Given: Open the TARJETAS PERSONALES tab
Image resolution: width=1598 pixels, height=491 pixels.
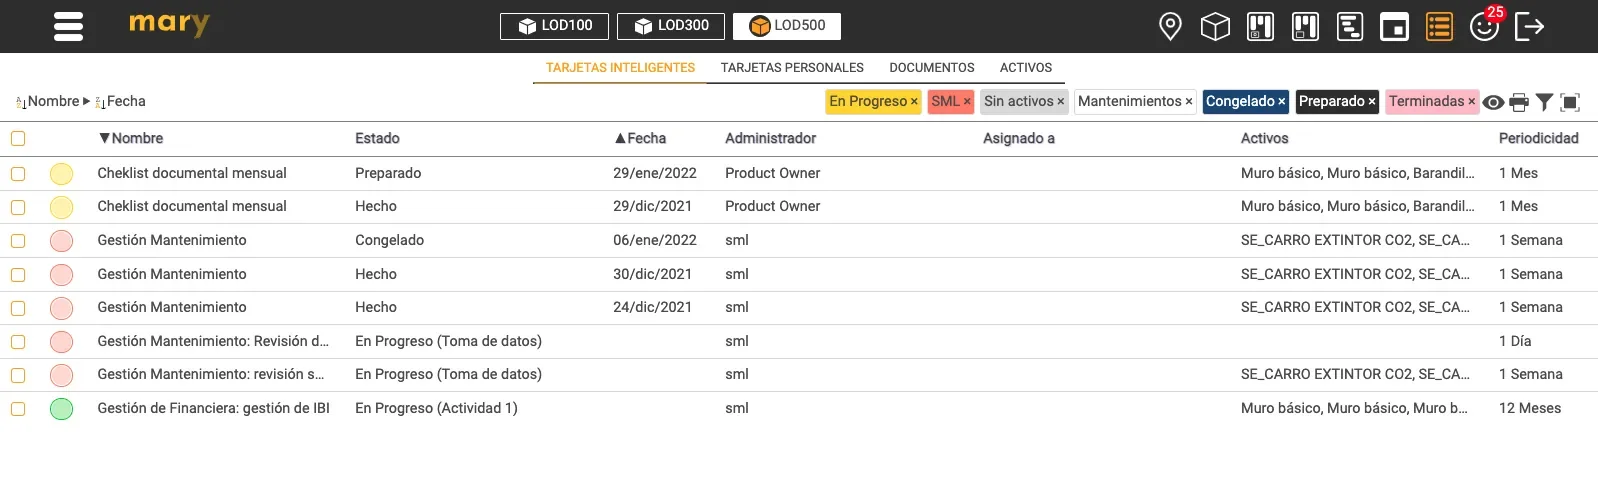Looking at the screenshot, I should tap(792, 68).
